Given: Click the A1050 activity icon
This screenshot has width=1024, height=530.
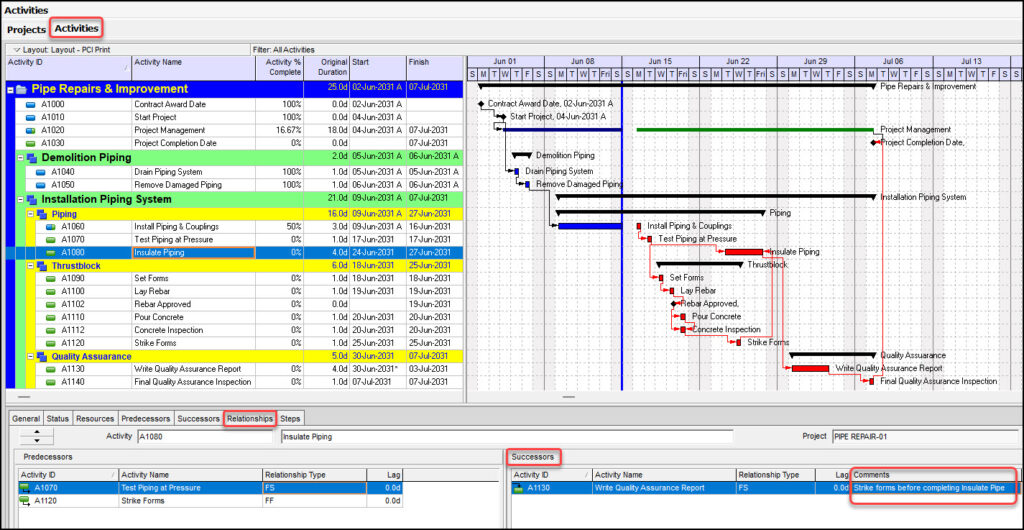Looking at the screenshot, I should [x=40, y=185].
